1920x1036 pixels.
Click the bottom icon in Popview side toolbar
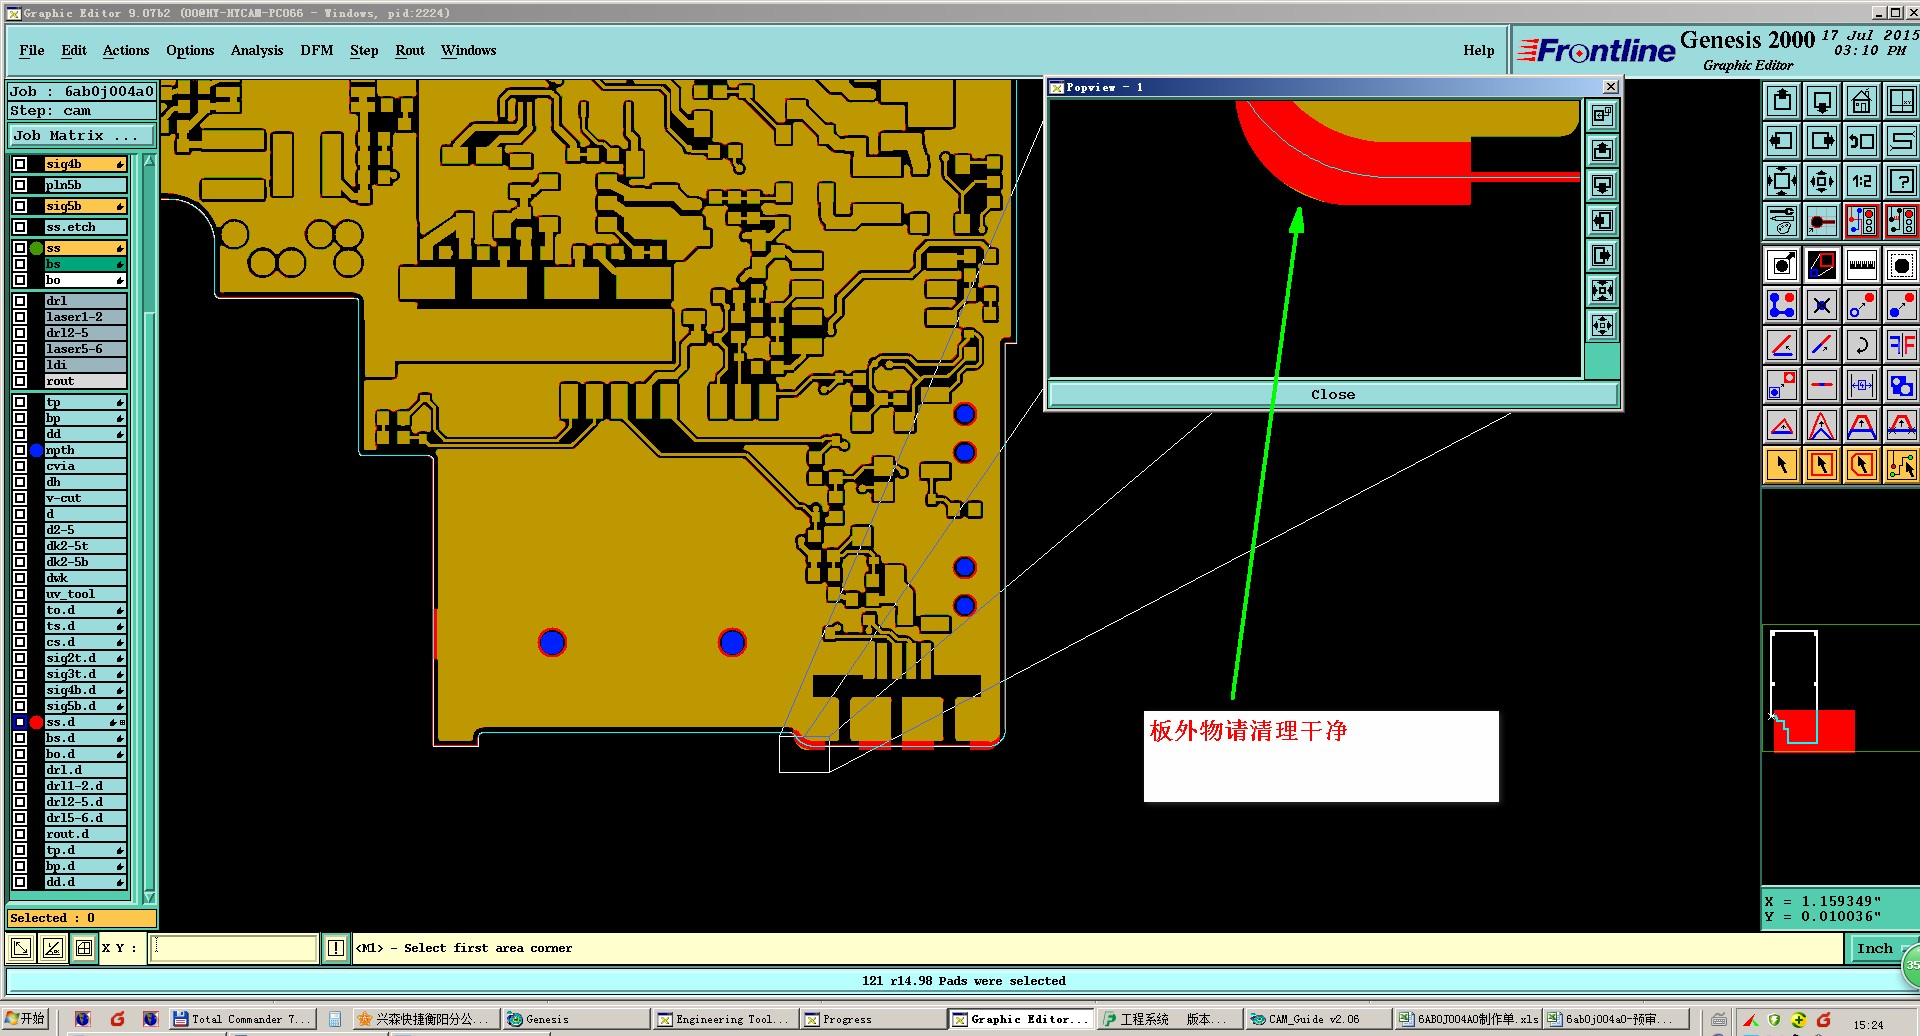tap(1602, 326)
